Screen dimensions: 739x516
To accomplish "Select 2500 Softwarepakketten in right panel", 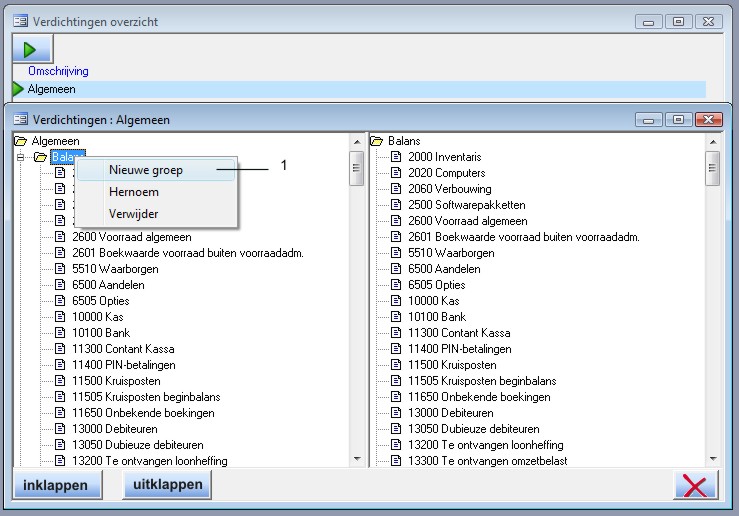I will [466, 205].
